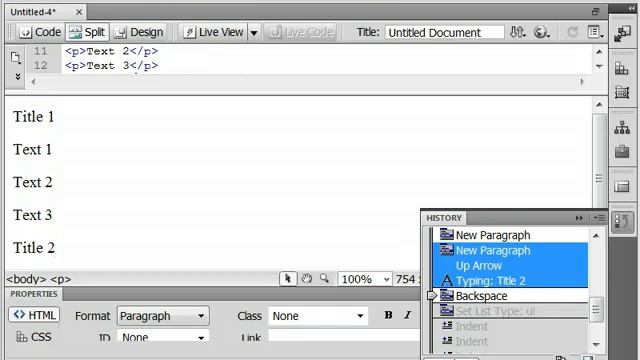
Task: Collapse History panel with double-arrow icon
Action: tap(579, 218)
